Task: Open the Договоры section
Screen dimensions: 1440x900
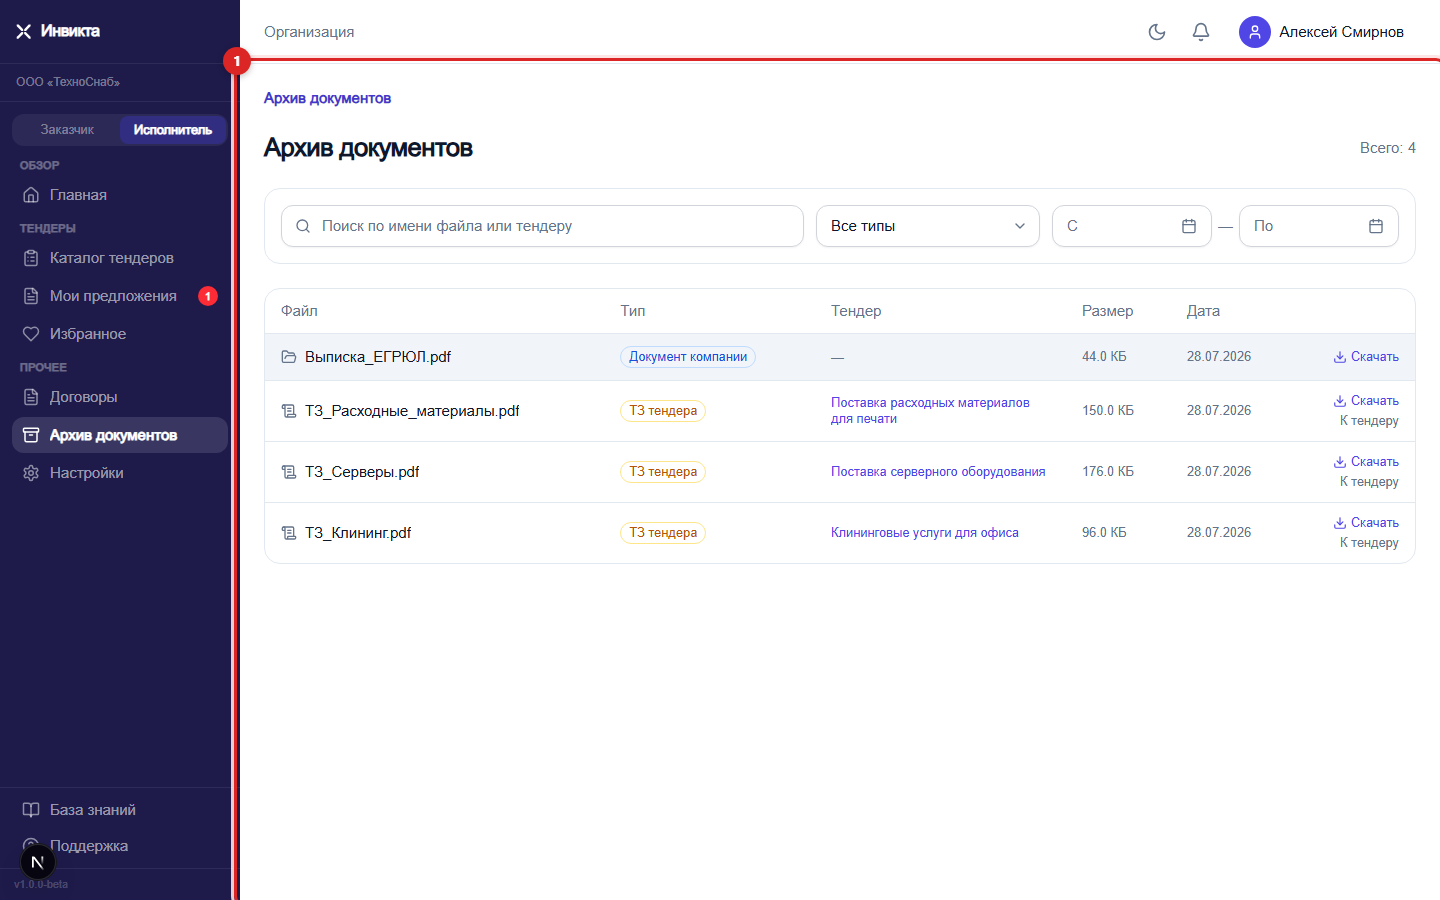Action: click(120, 397)
